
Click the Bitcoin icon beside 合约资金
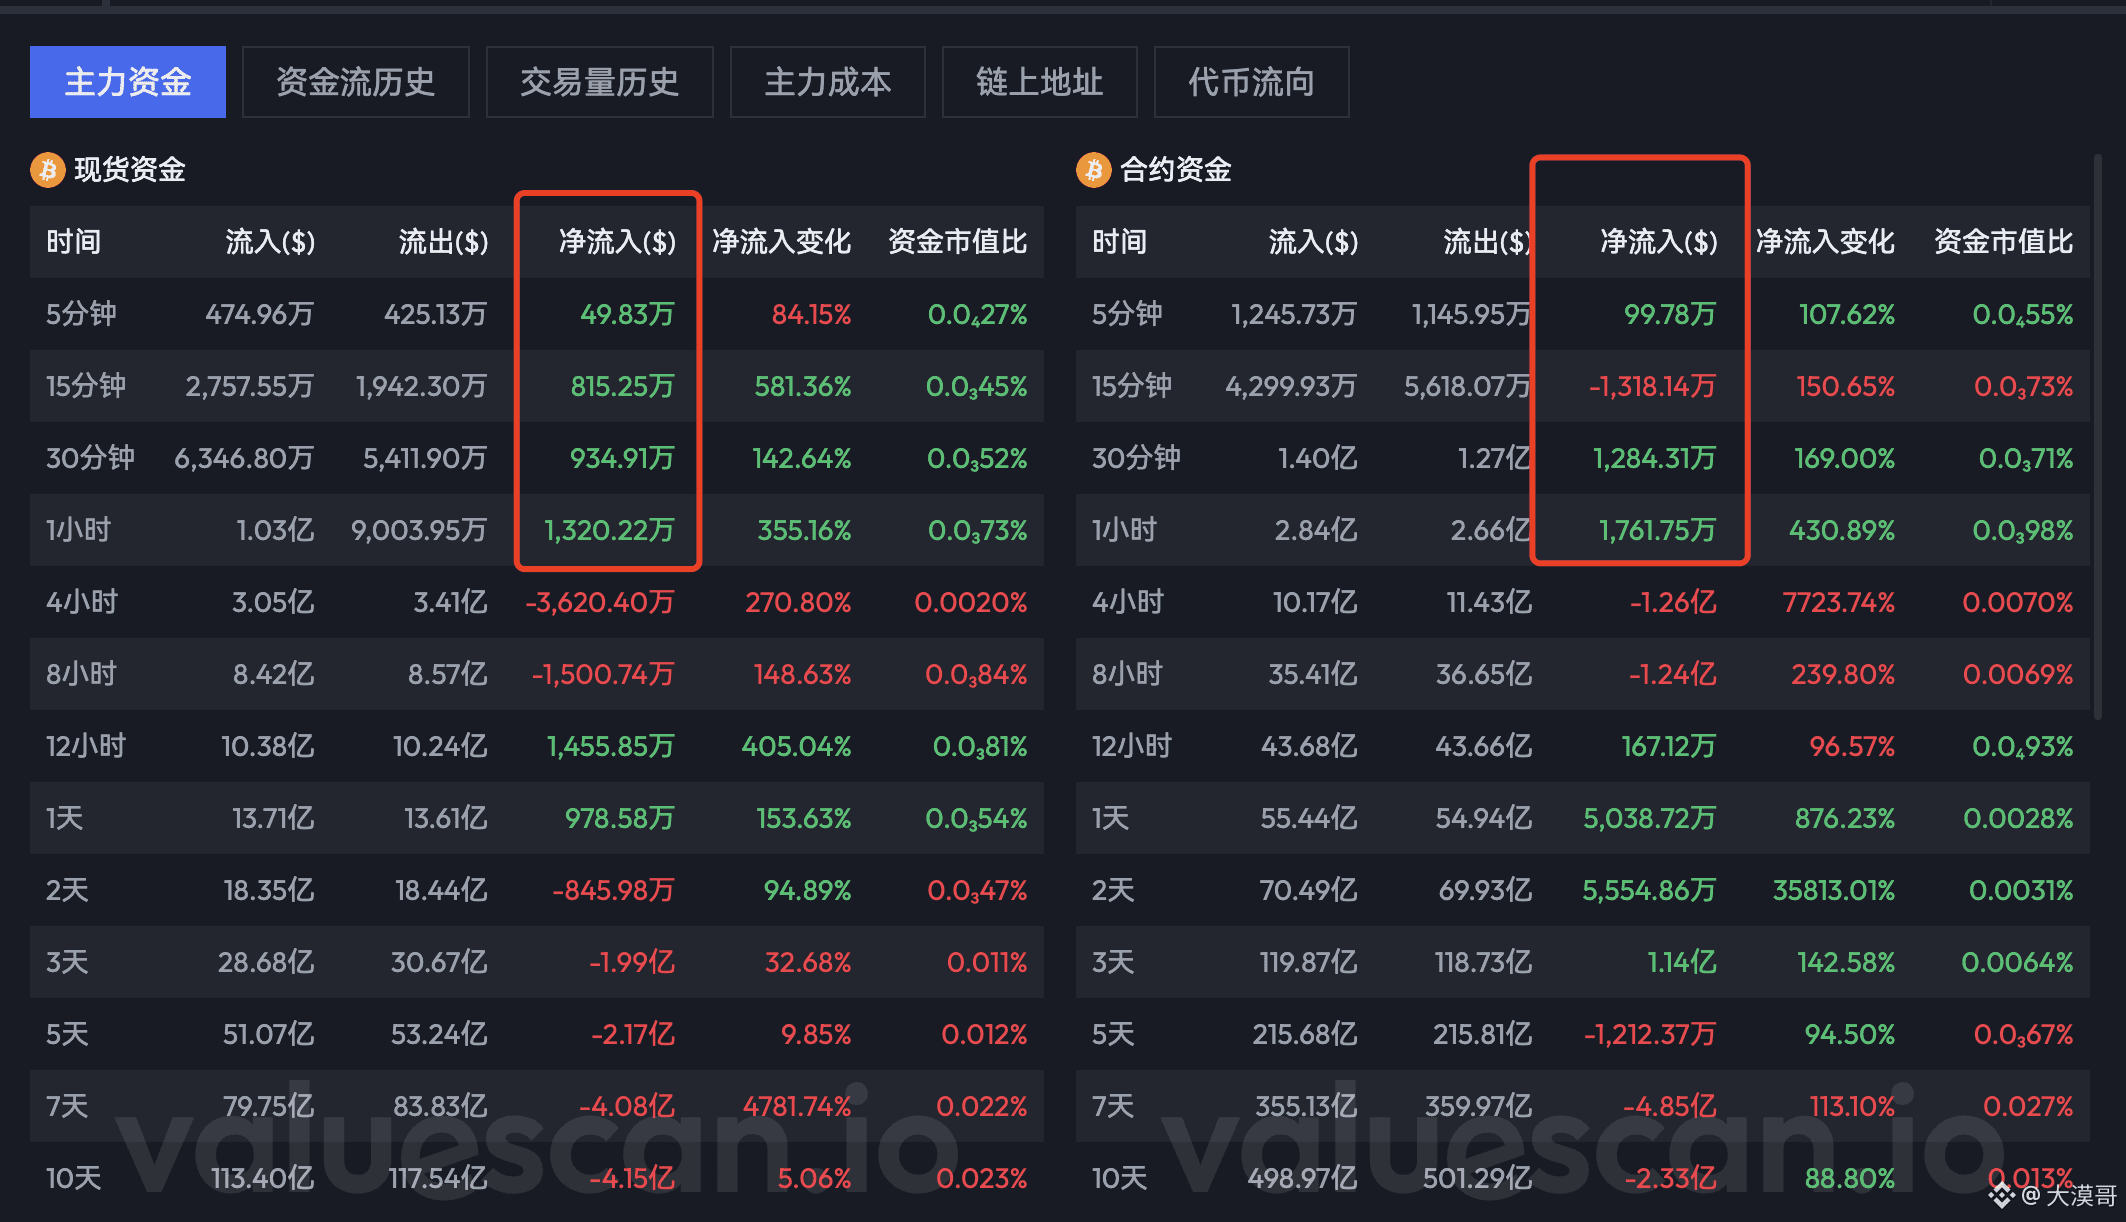pos(1093,170)
